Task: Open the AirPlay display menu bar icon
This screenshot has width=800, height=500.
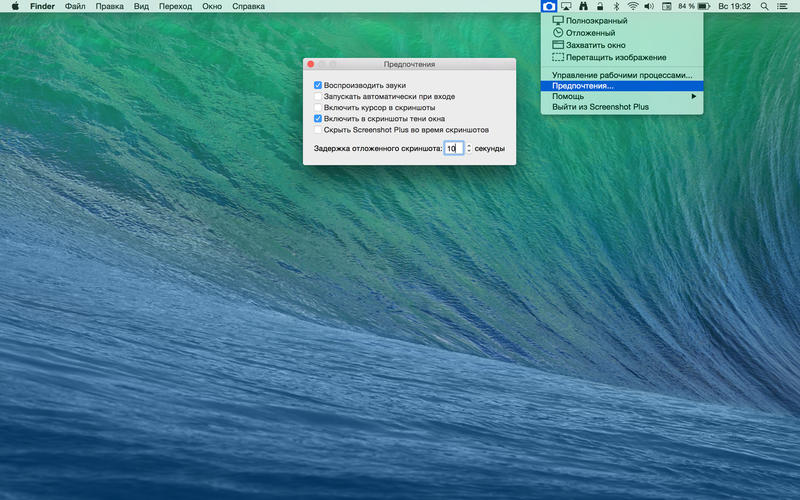Action: [x=566, y=6]
